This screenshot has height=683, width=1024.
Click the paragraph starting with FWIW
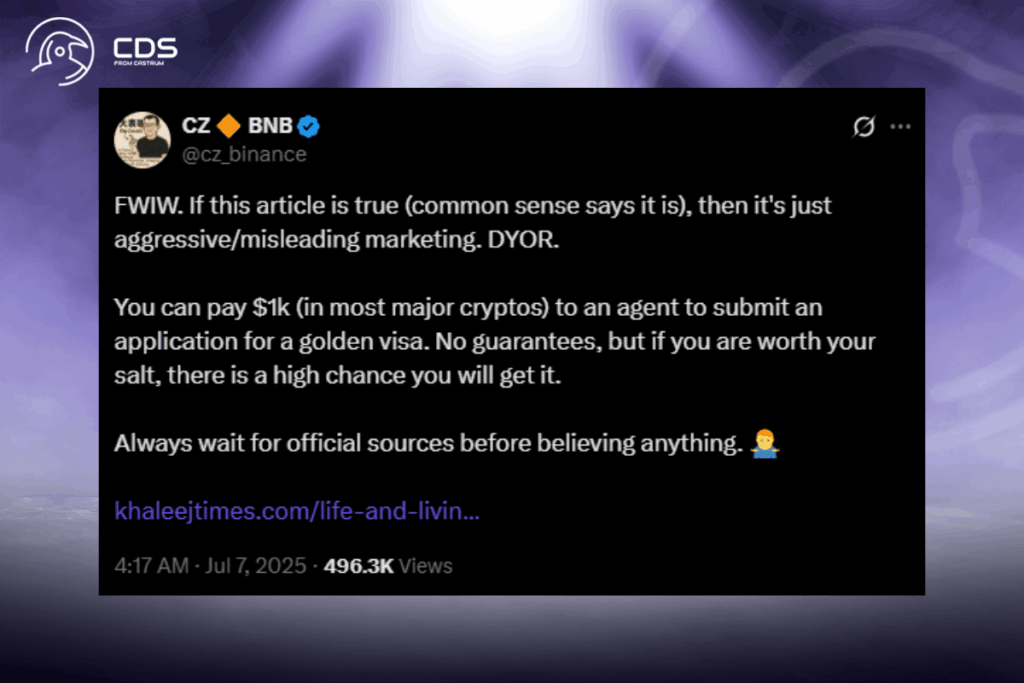click(x=472, y=222)
